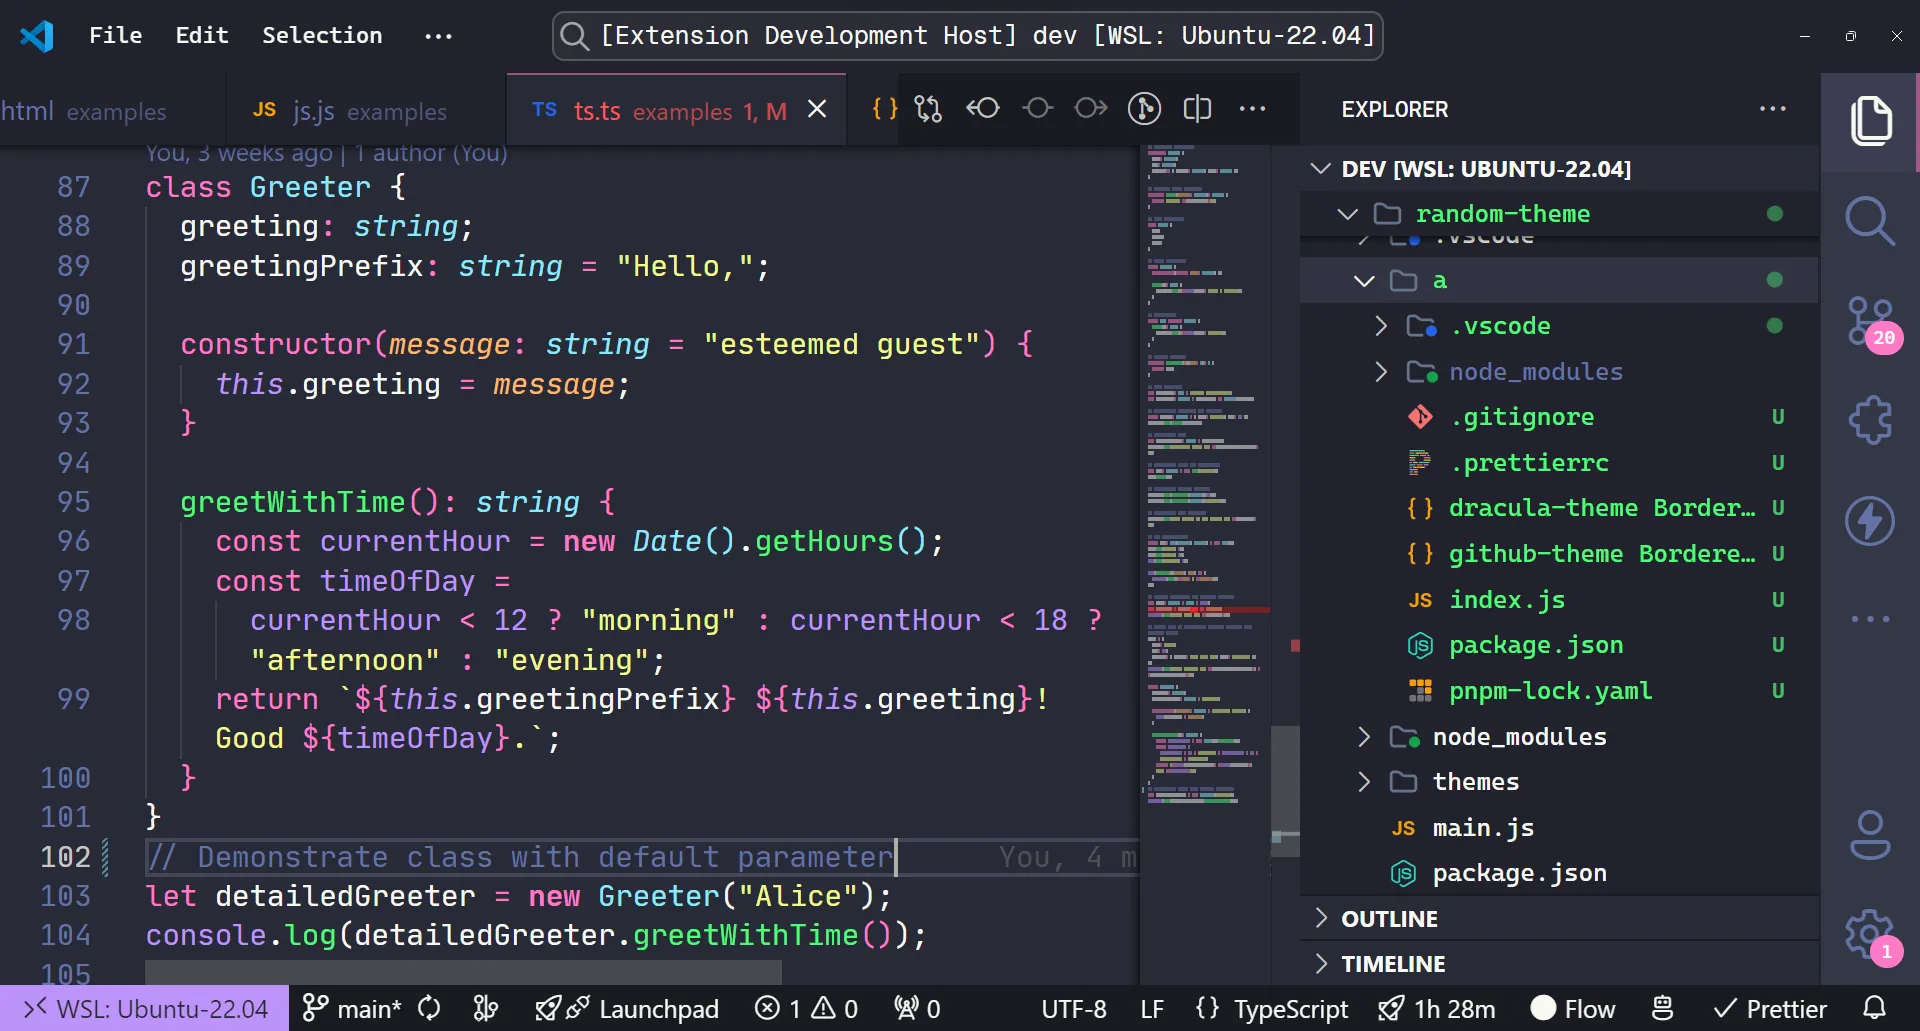This screenshot has width=1920, height=1031.
Task: Click the command center search field
Action: [967, 36]
